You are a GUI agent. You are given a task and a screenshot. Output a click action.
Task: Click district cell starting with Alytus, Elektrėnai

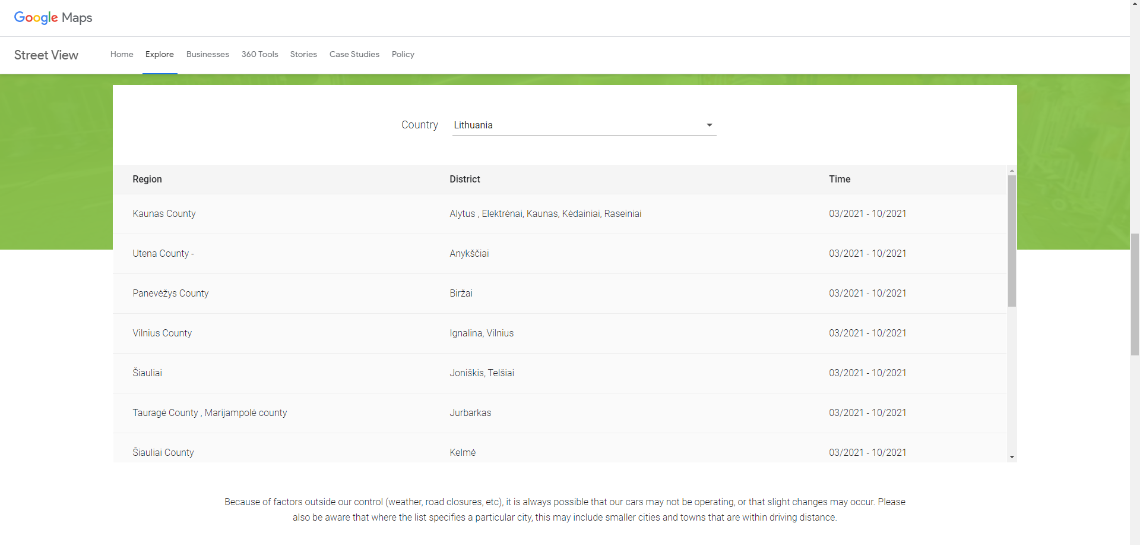pyautogui.click(x=545, y=214)
